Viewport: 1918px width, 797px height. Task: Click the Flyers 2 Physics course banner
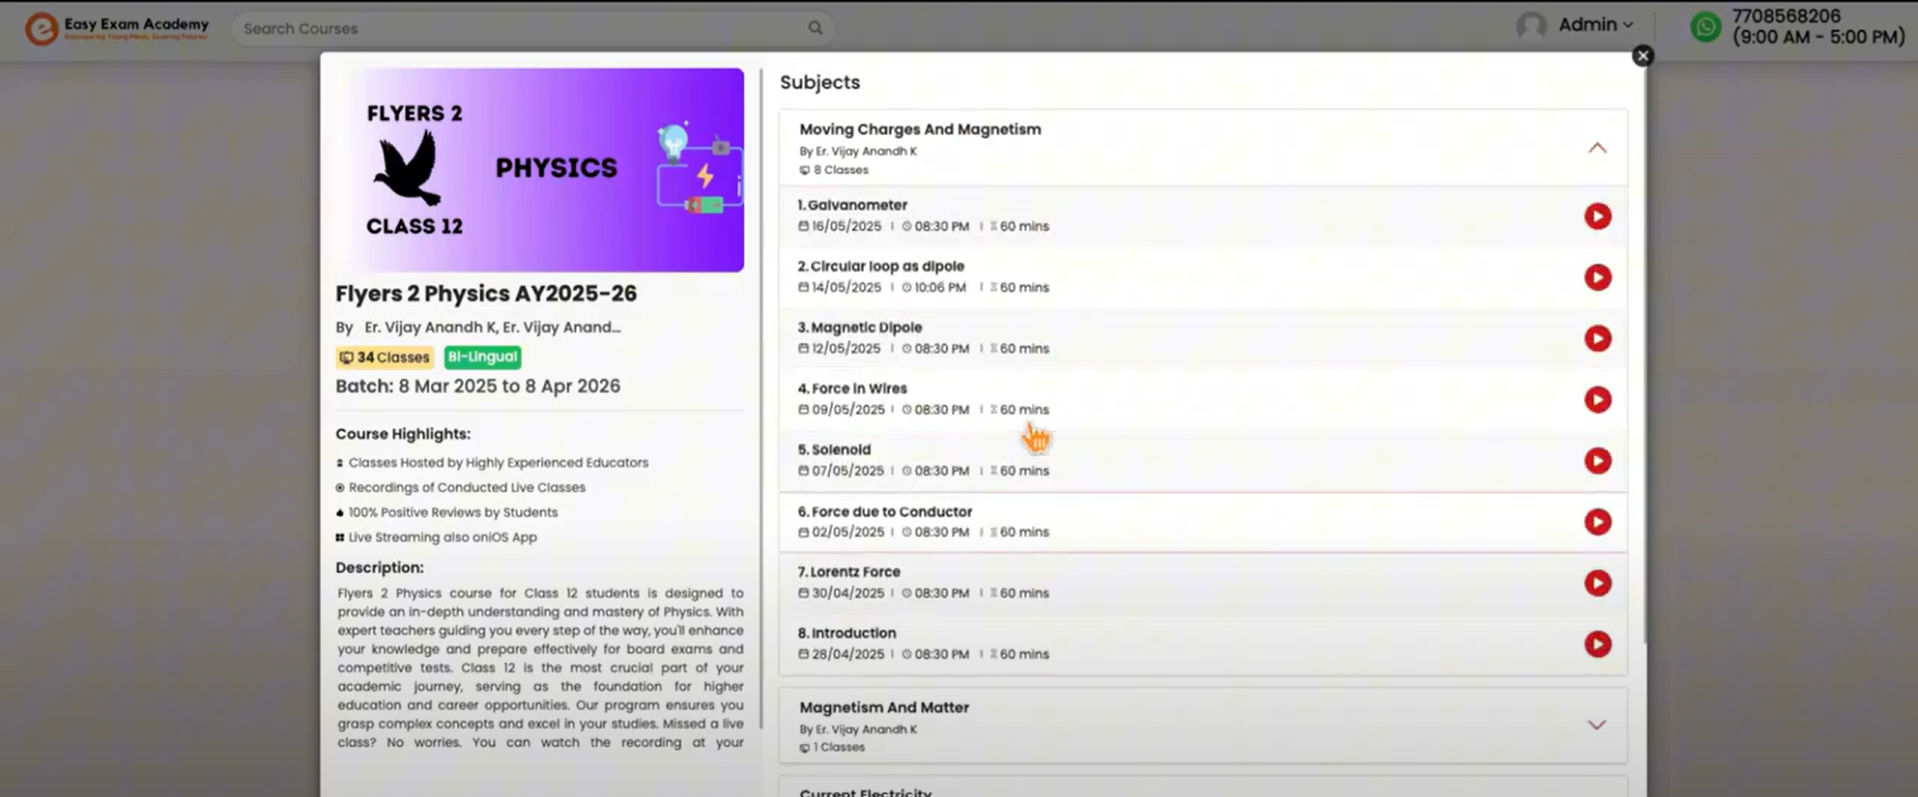click(x=540, y=170)
